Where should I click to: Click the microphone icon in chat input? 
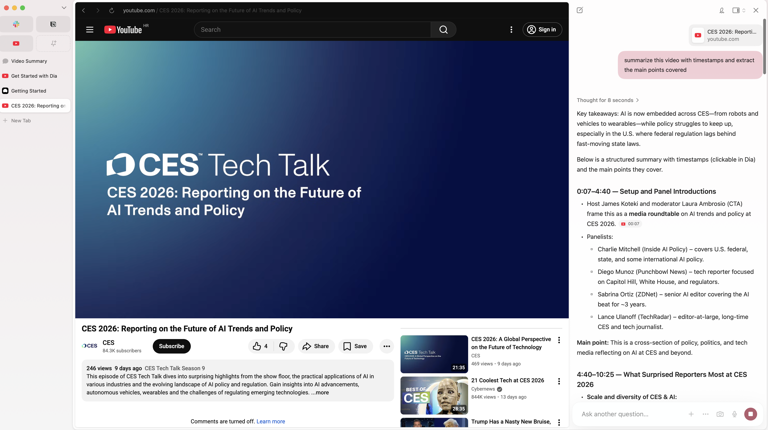point(734,414)
